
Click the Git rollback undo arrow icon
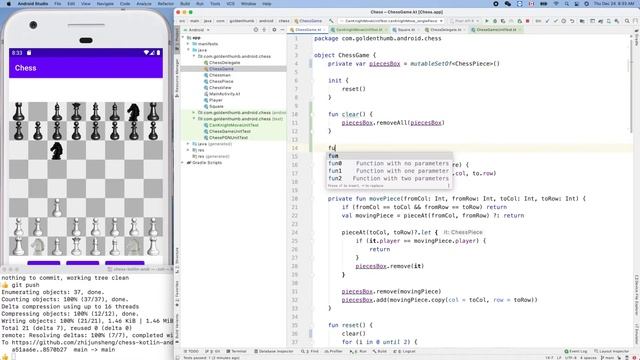click(x=572, y=21)
